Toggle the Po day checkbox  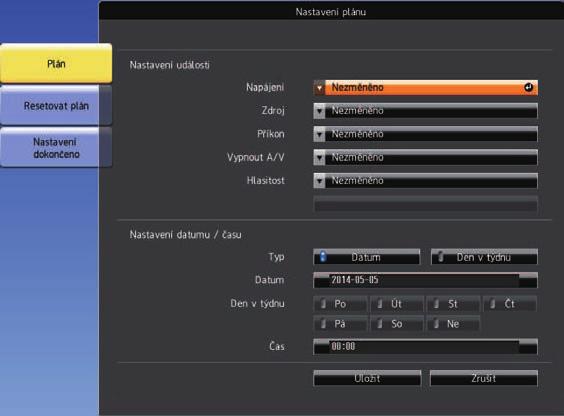coord(340,304)
